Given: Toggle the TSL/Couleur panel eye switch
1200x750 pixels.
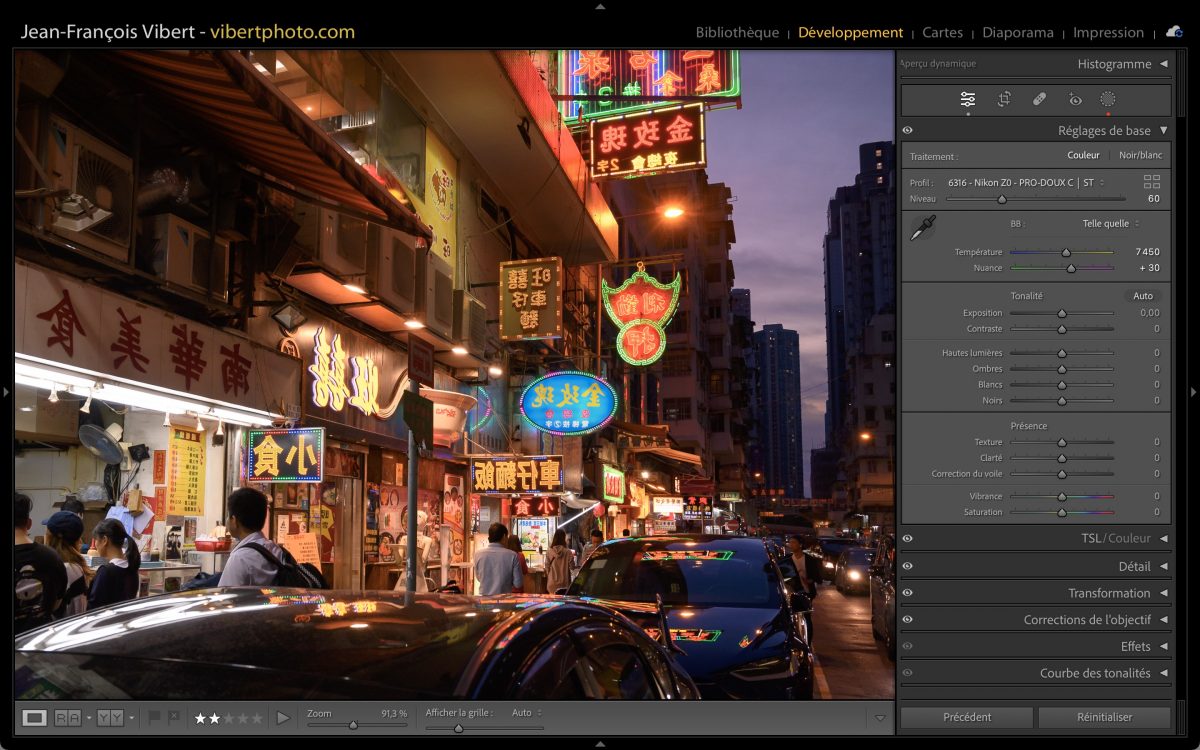Looking at the screenshot, I should pyautogui.click(x=907, y=539).
